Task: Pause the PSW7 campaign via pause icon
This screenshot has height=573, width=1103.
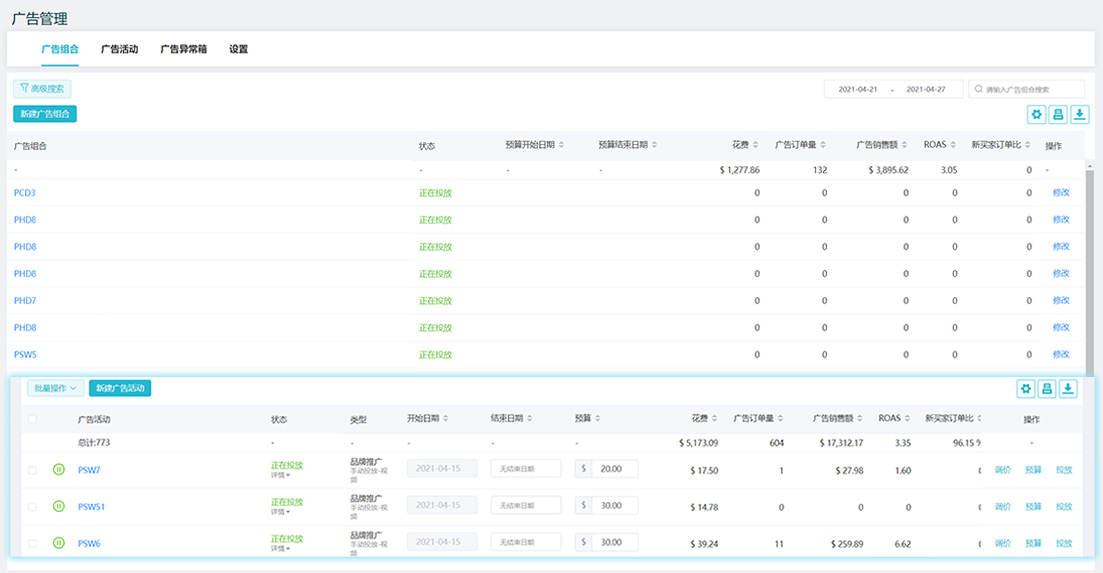Action: [x=59, y=469]
